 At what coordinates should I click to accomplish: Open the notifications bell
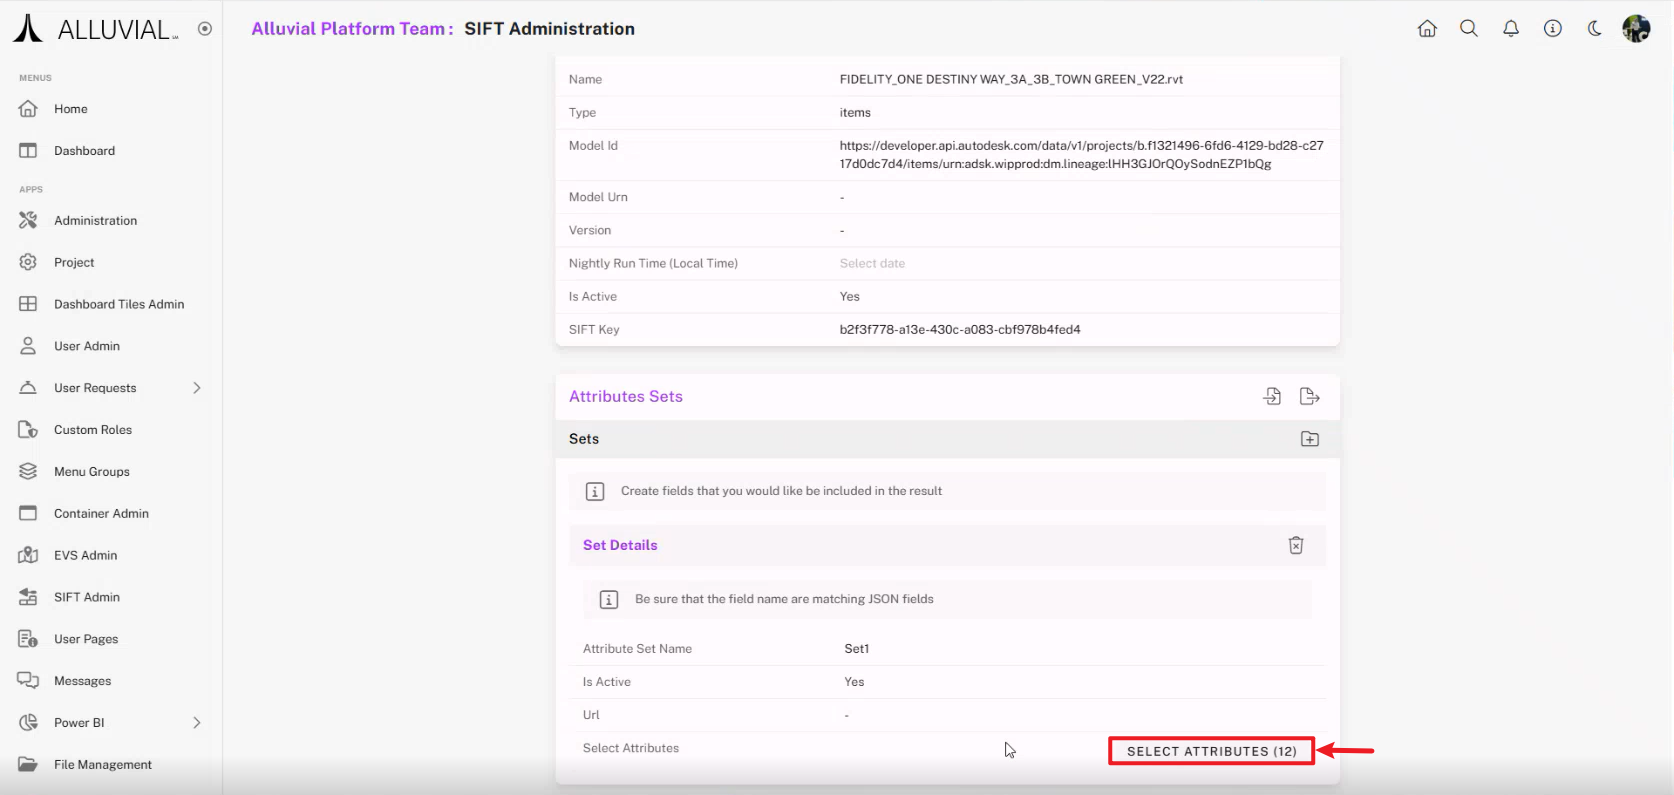1511,29
